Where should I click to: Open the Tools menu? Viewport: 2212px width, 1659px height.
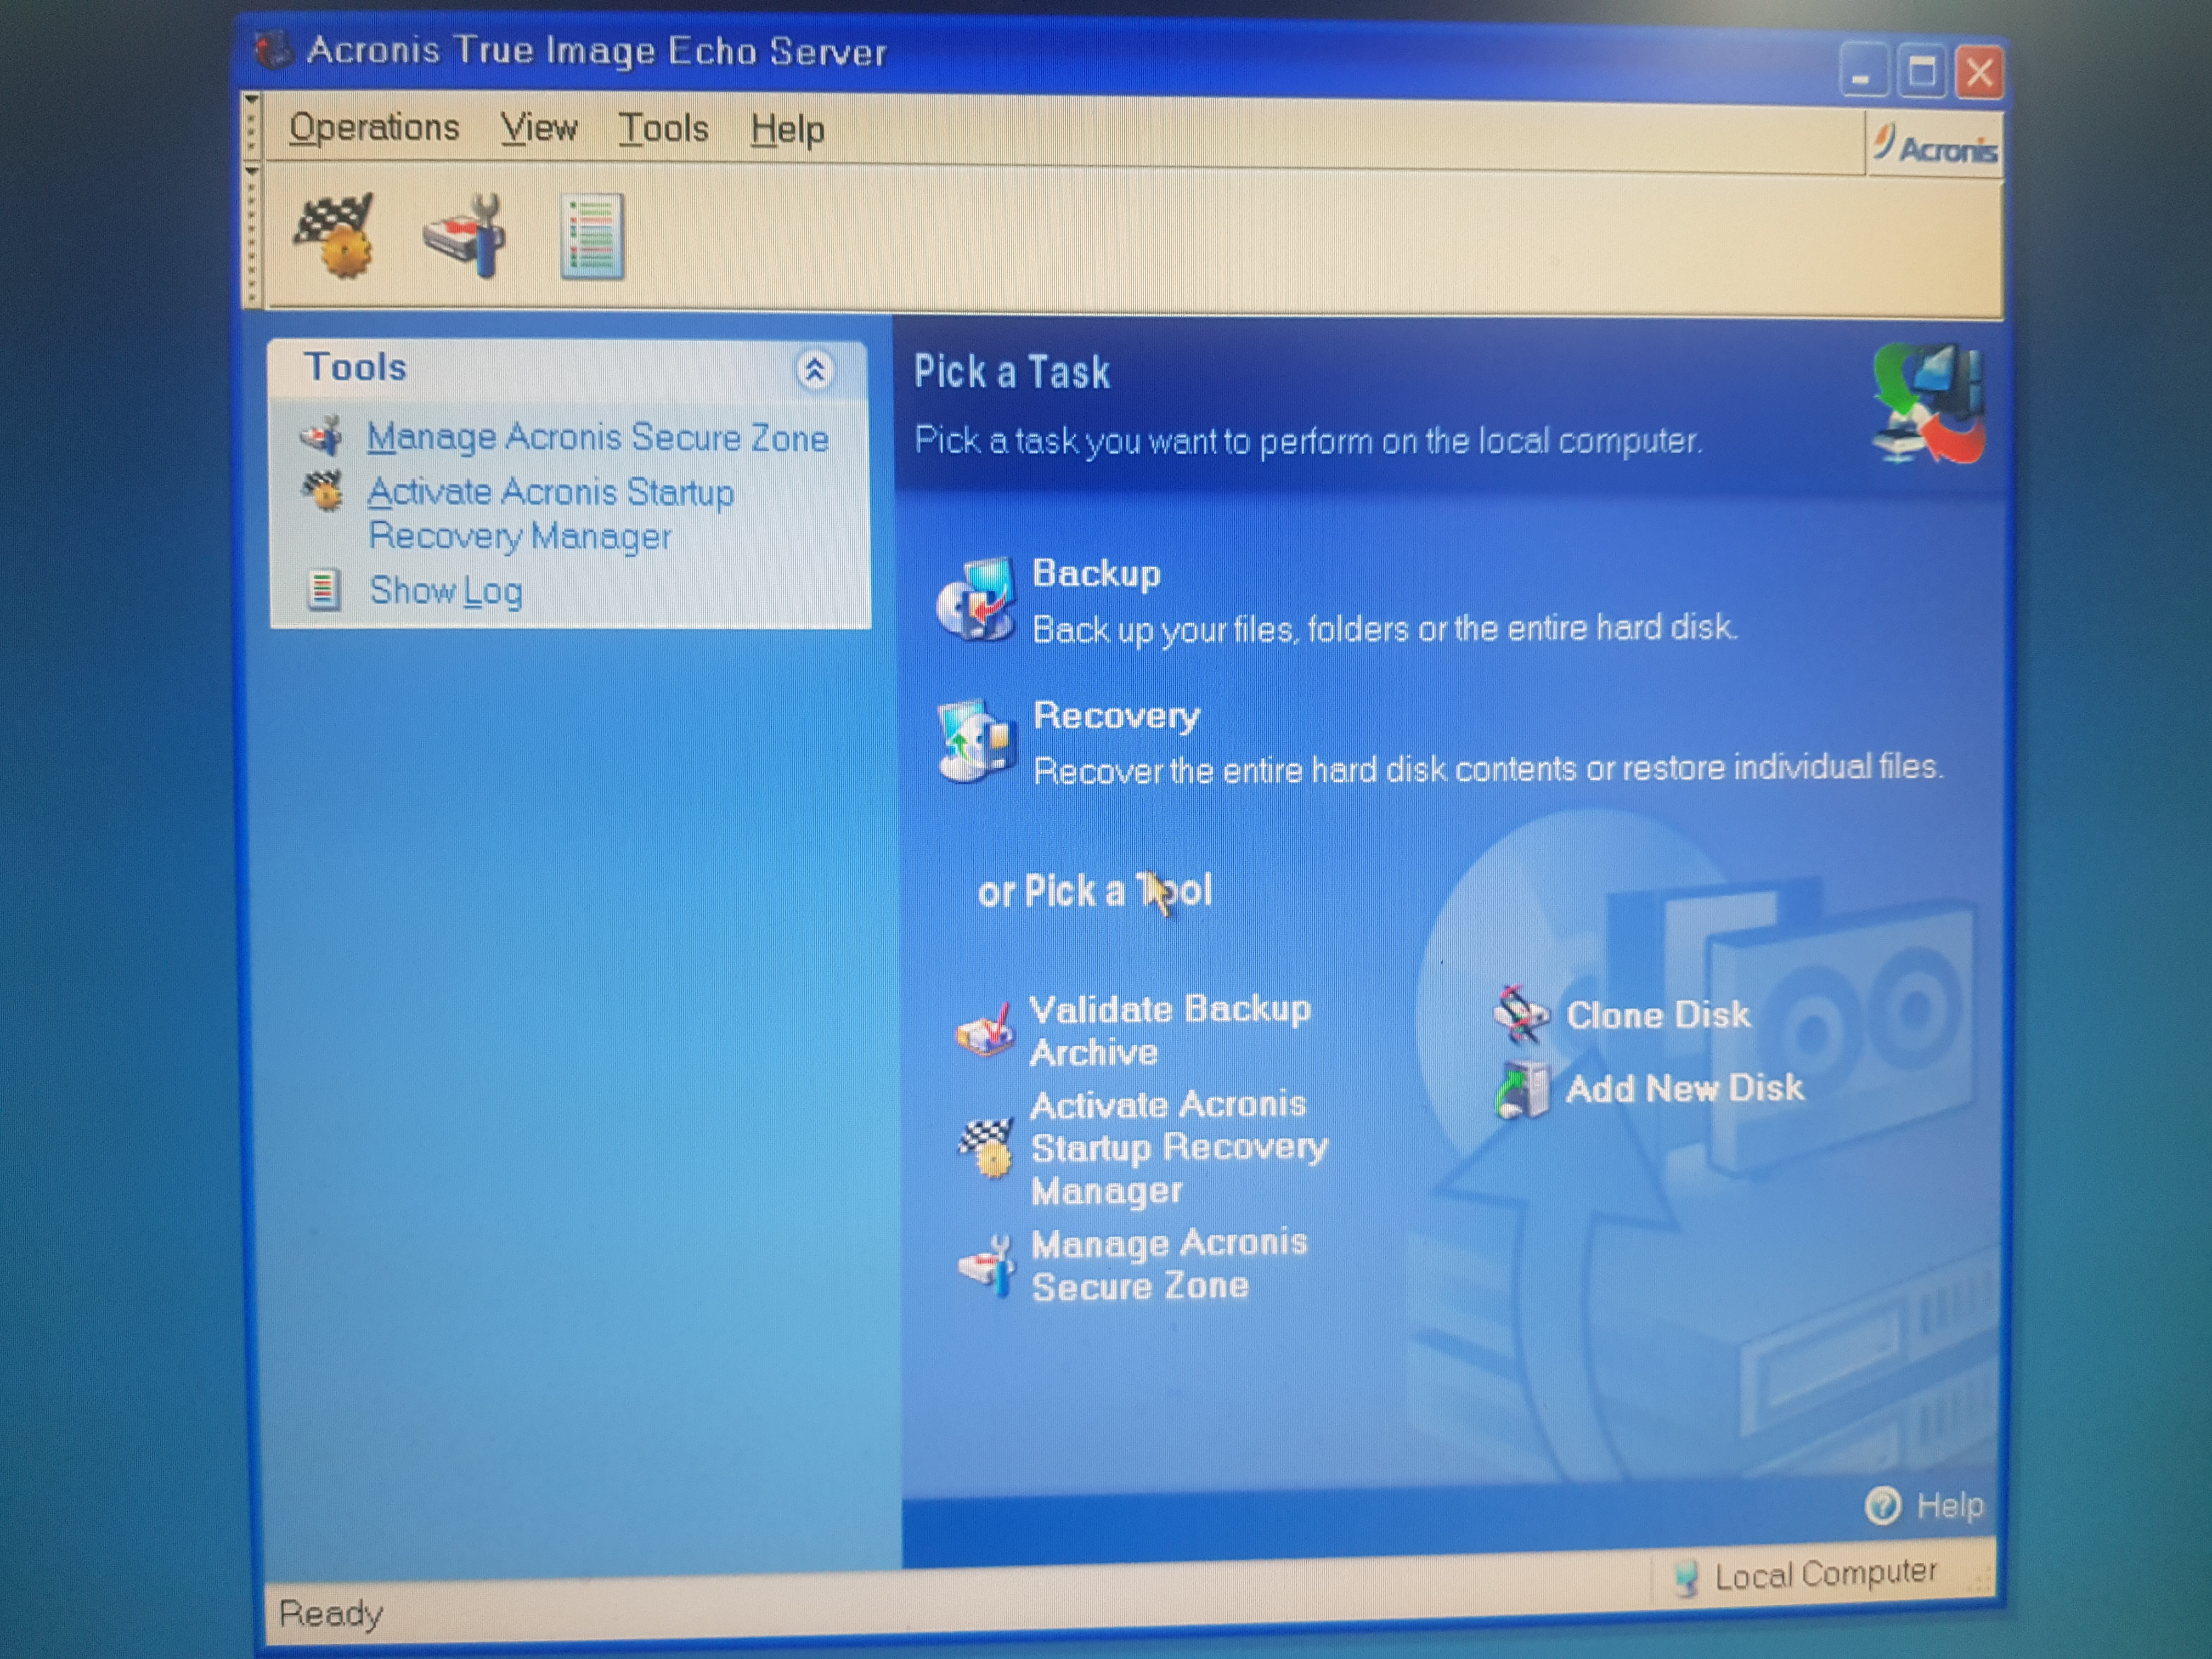[x=663, y=129]
